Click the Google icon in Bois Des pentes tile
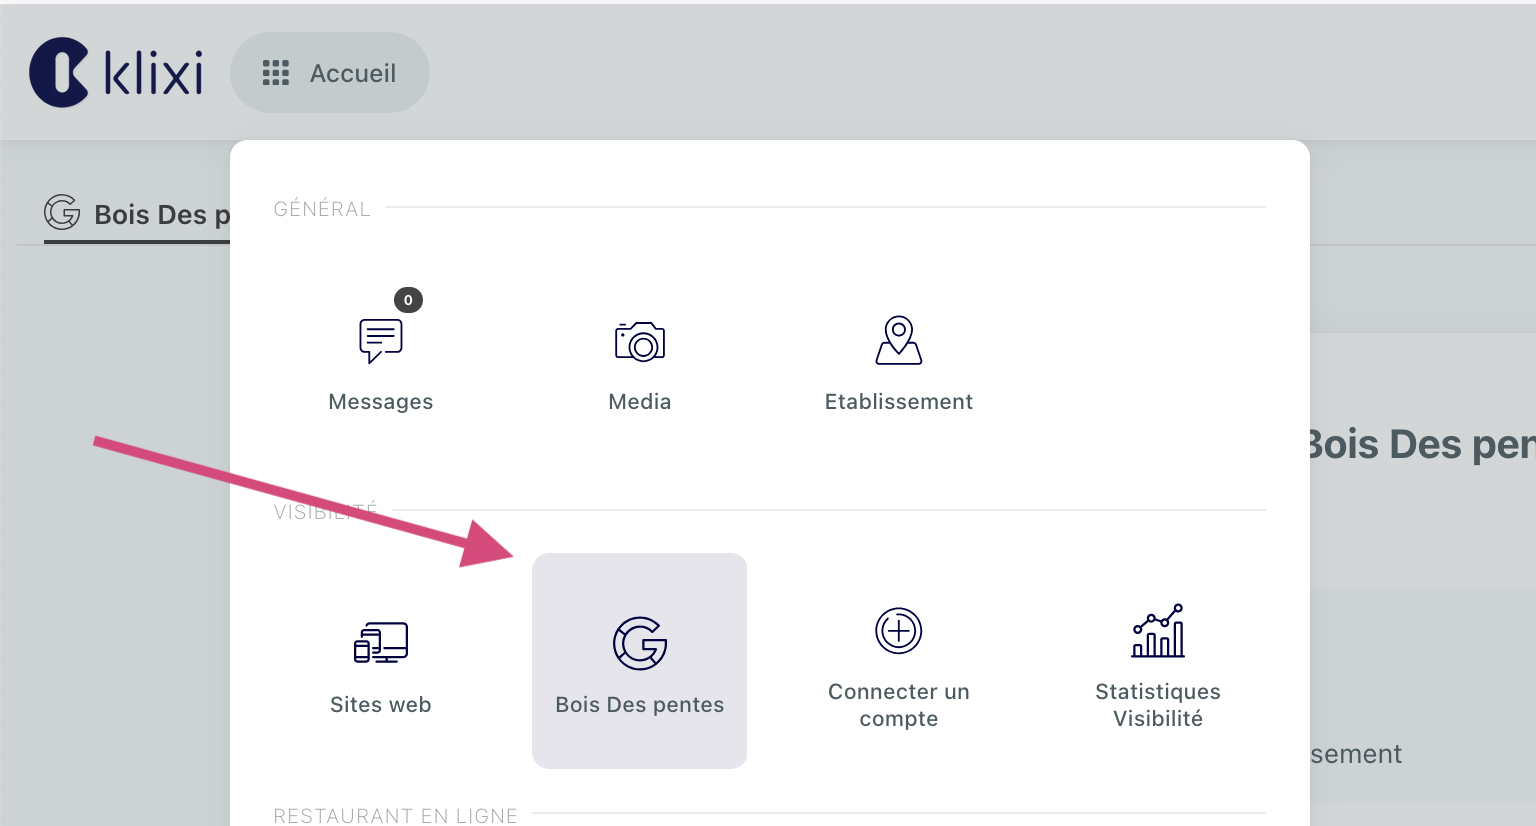 click(x=640, y=643)
